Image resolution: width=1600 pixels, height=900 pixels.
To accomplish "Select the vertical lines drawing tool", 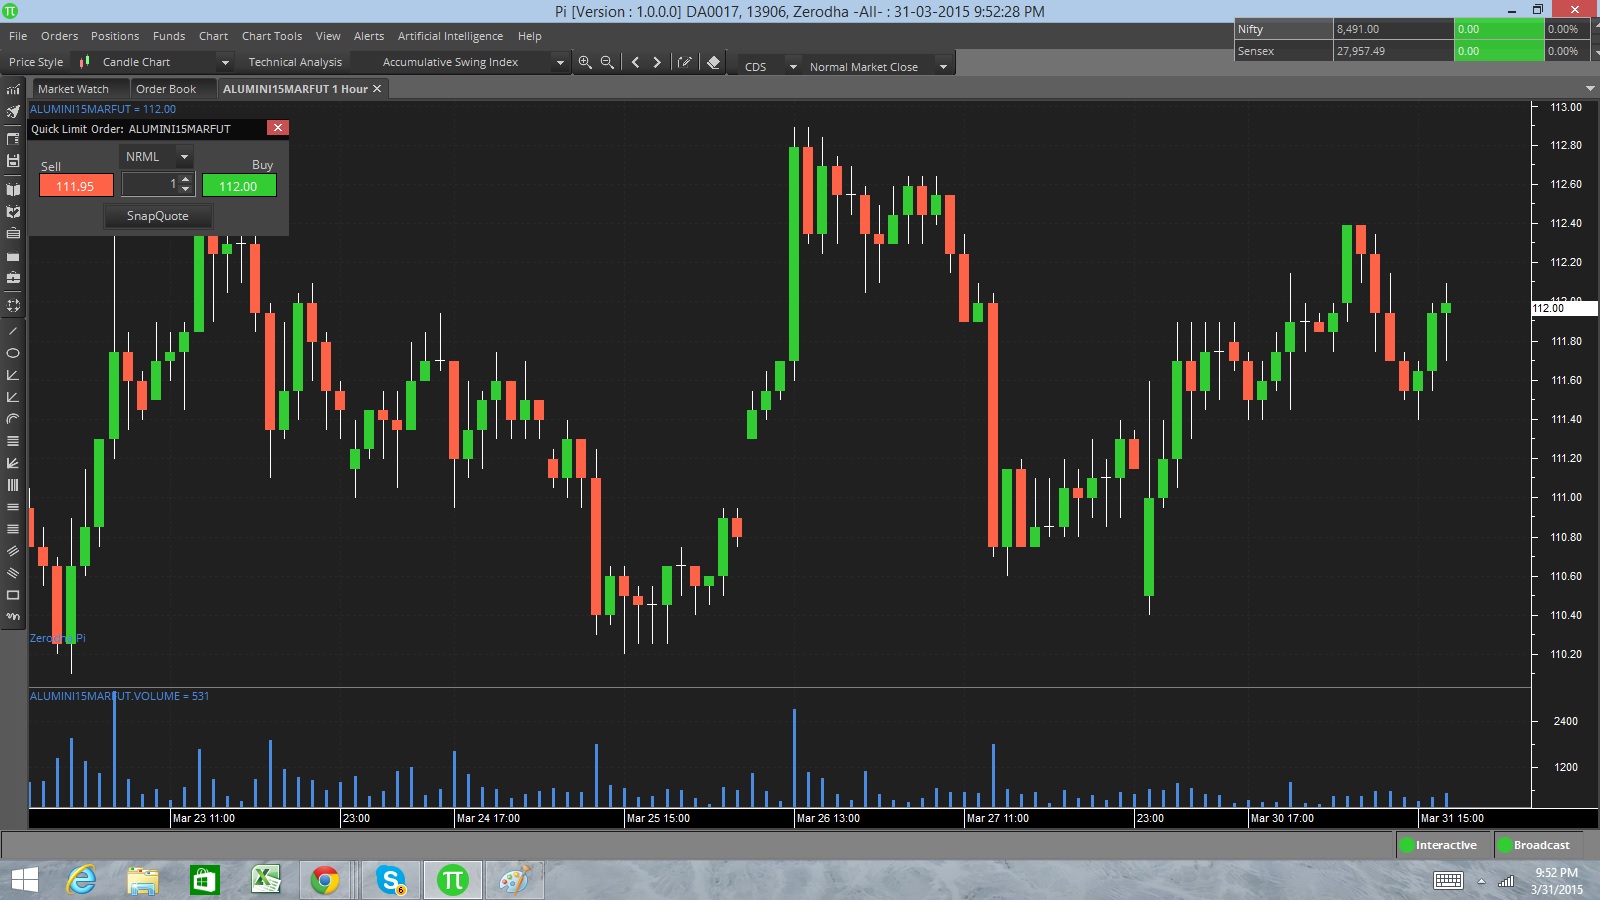I will click(13, 485).
